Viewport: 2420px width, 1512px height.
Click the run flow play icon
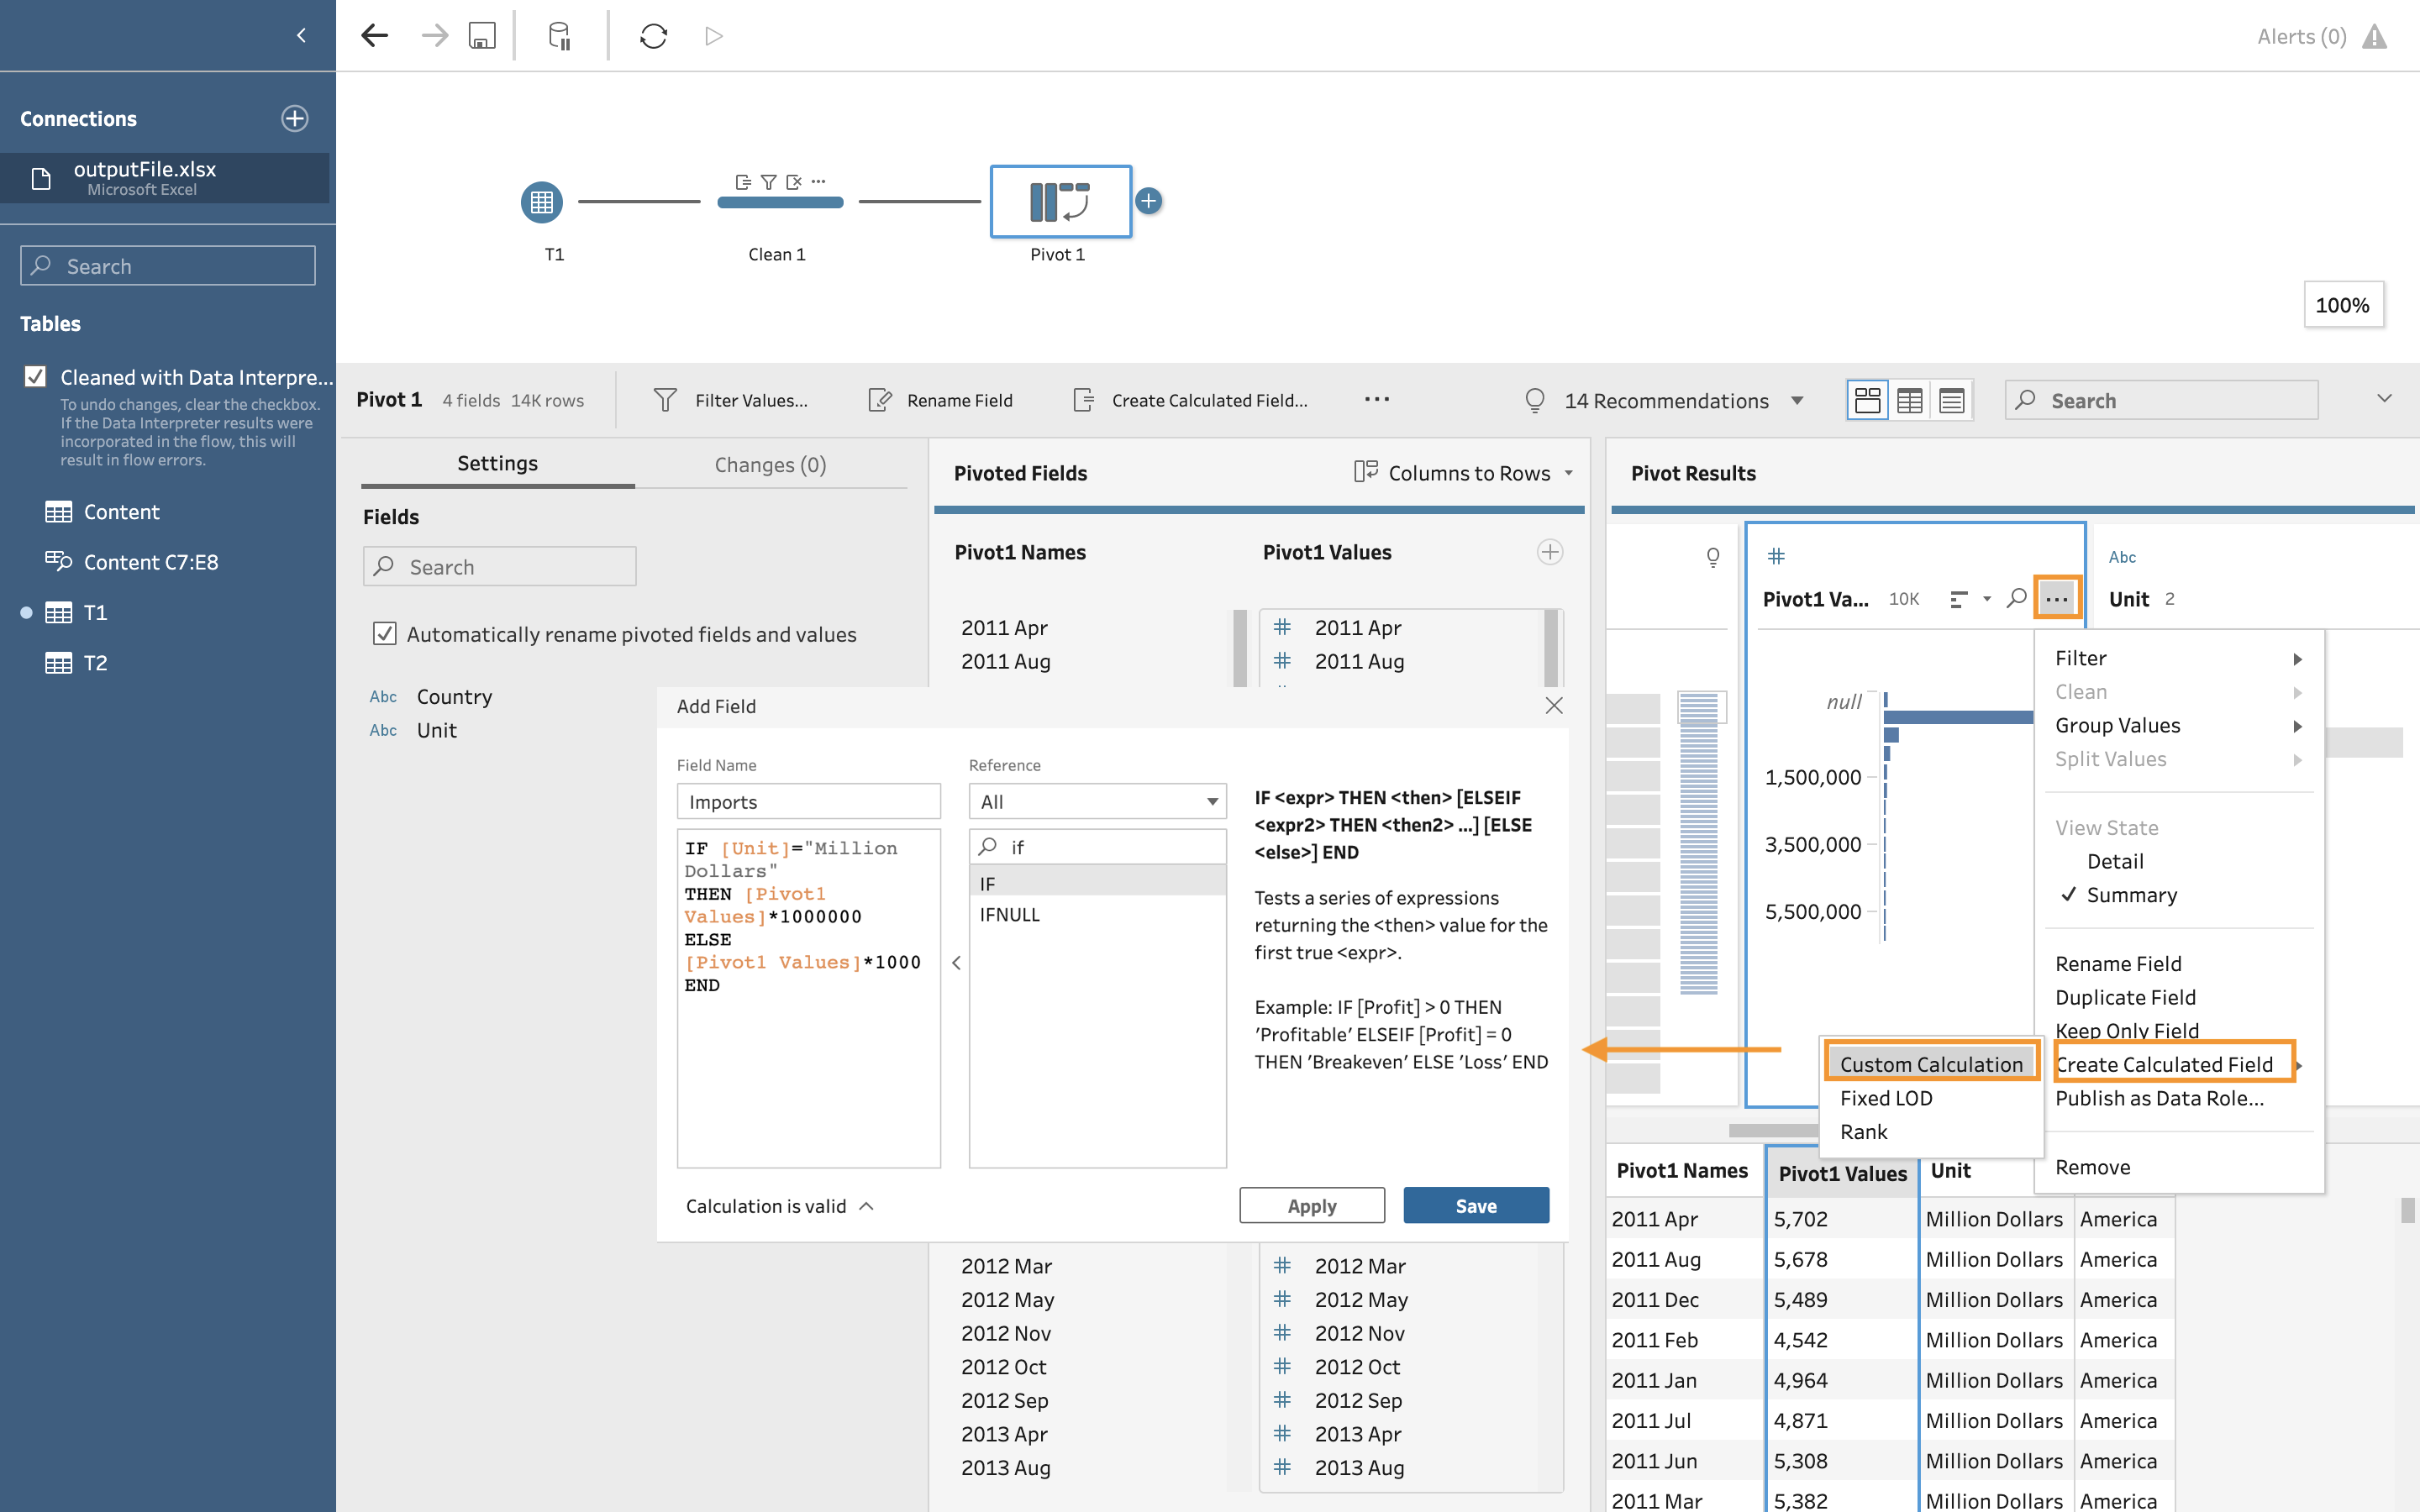pos(713,36)
